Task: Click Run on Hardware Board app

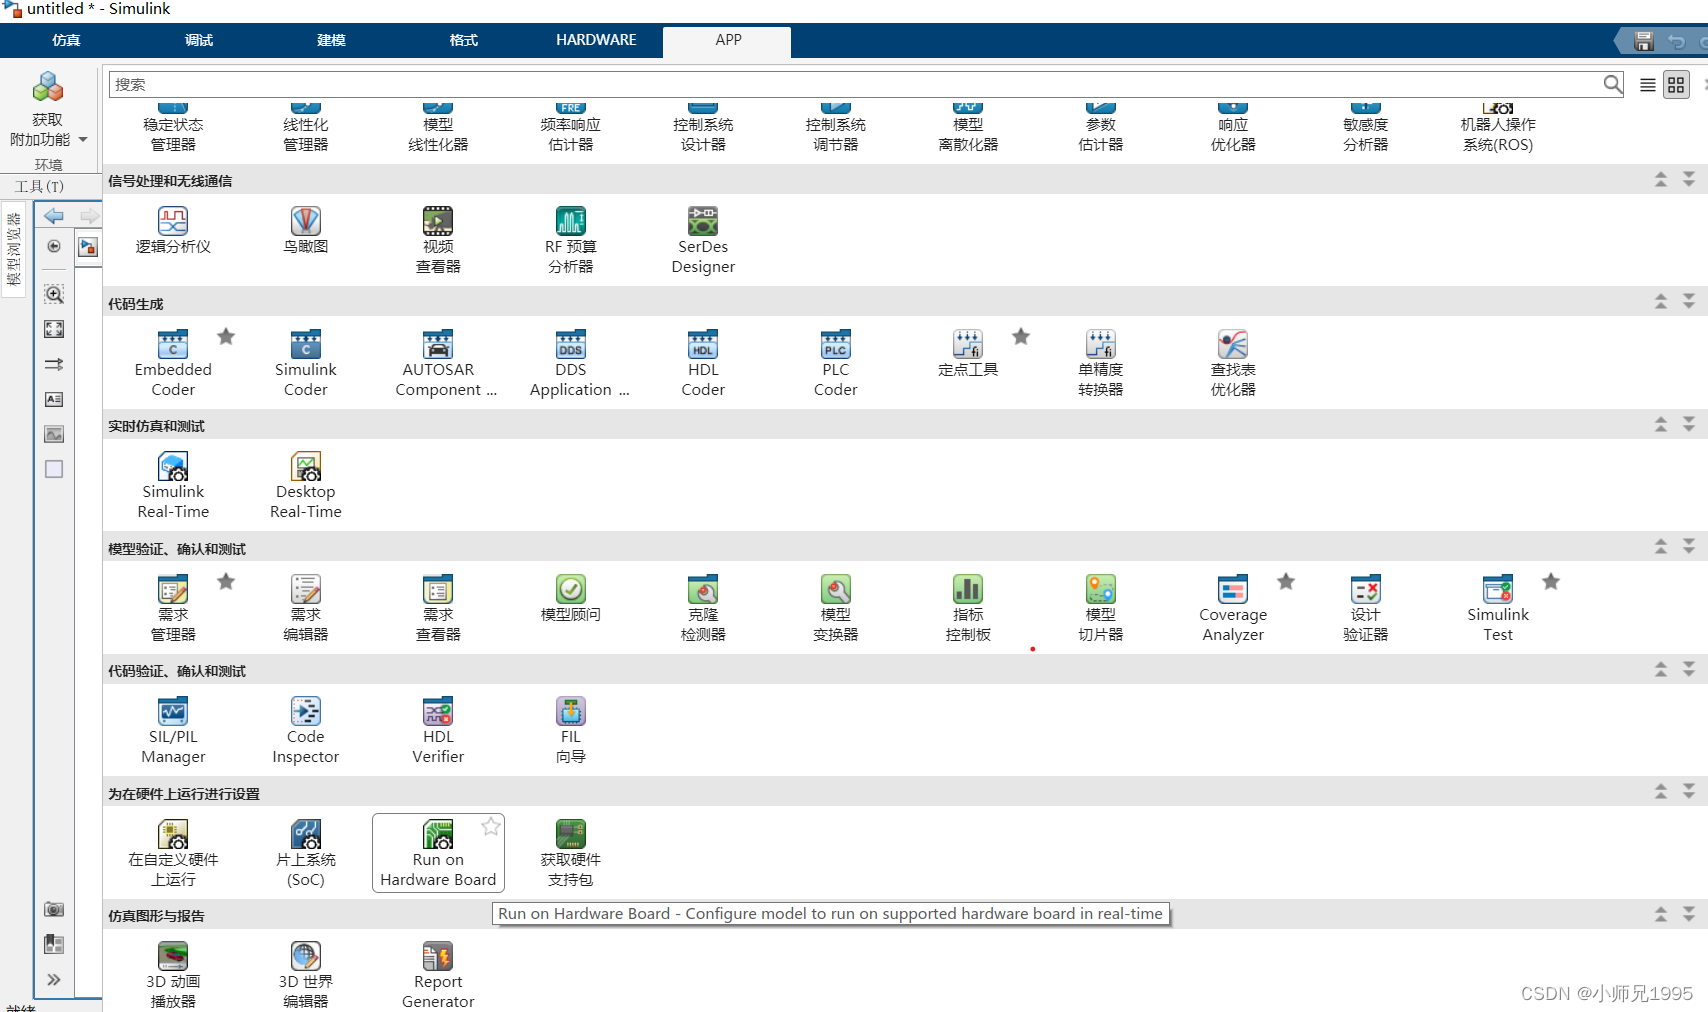Action: click(x=438, y=853)
